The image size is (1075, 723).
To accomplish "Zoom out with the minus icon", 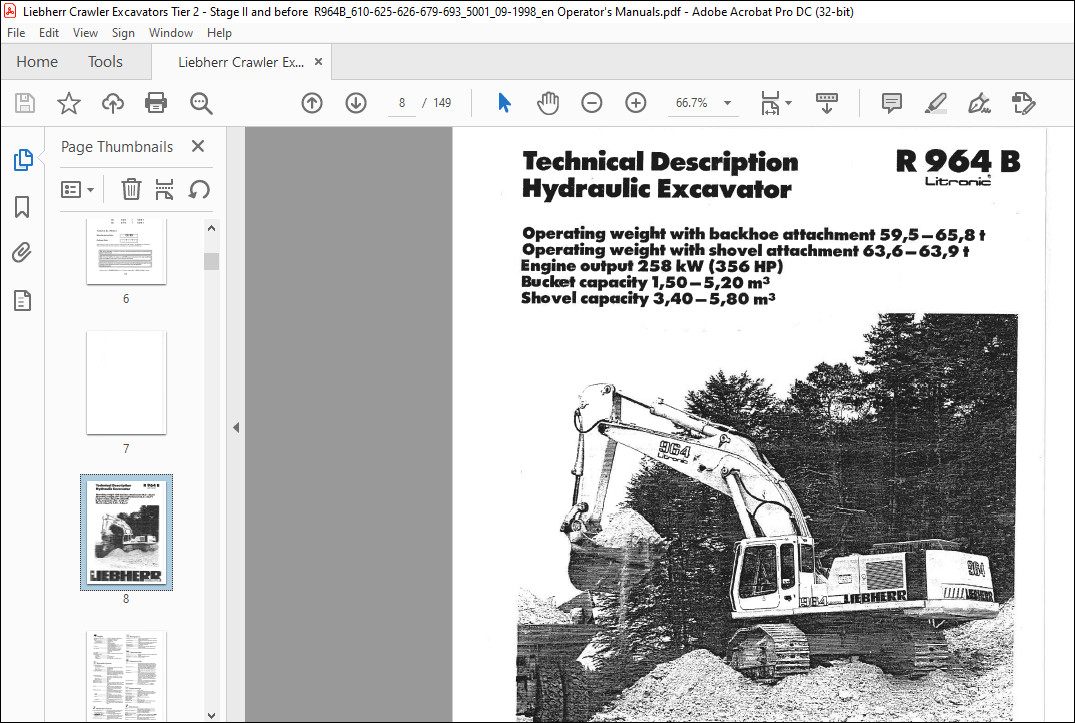I will 592,103.
